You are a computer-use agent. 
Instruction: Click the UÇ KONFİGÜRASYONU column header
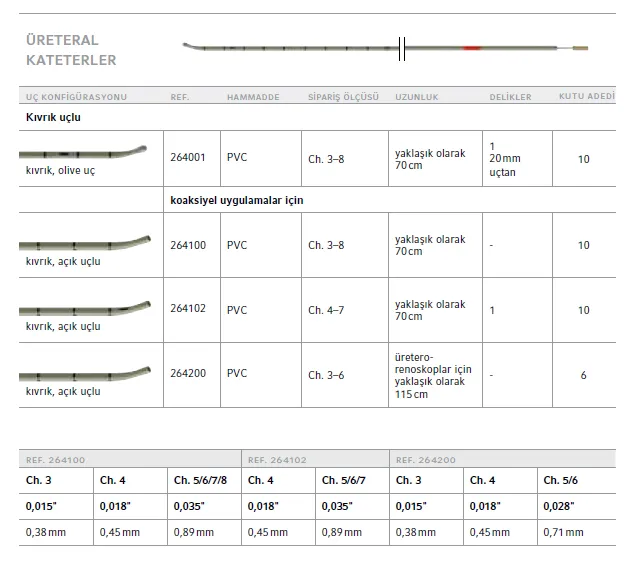(77, 98)
